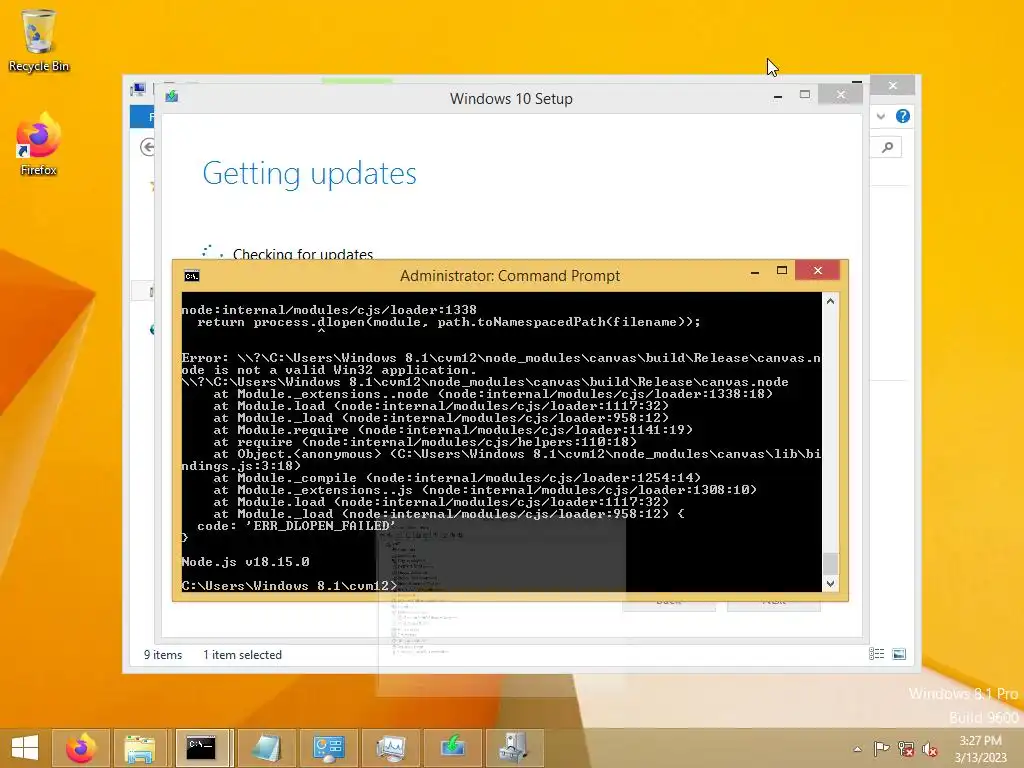
Task: Open File Explorer from the taskbar
Action: click(x=140, y=748)
